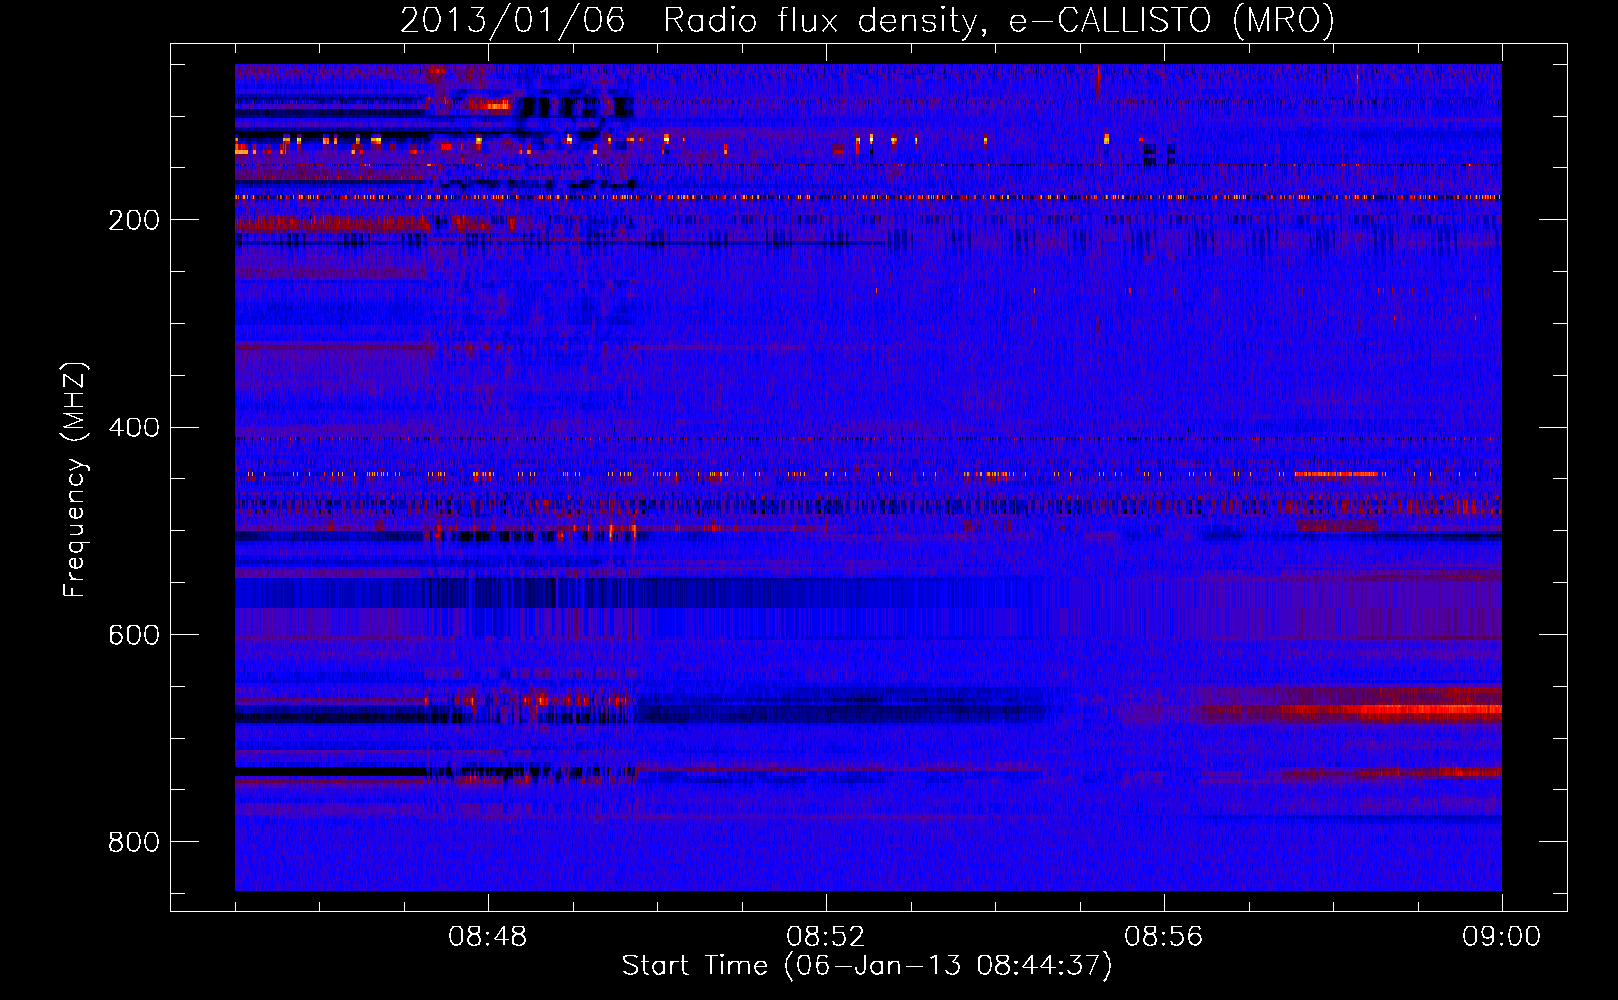Click the "Start Time (06-Jan-13 08:44:37)" label
Screen dimensions: 1618x1000
(867, 966)
